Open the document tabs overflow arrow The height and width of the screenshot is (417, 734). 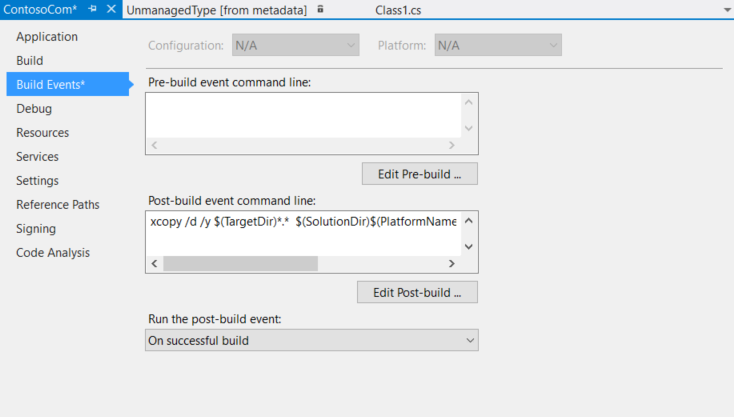[x=725, y=9]
